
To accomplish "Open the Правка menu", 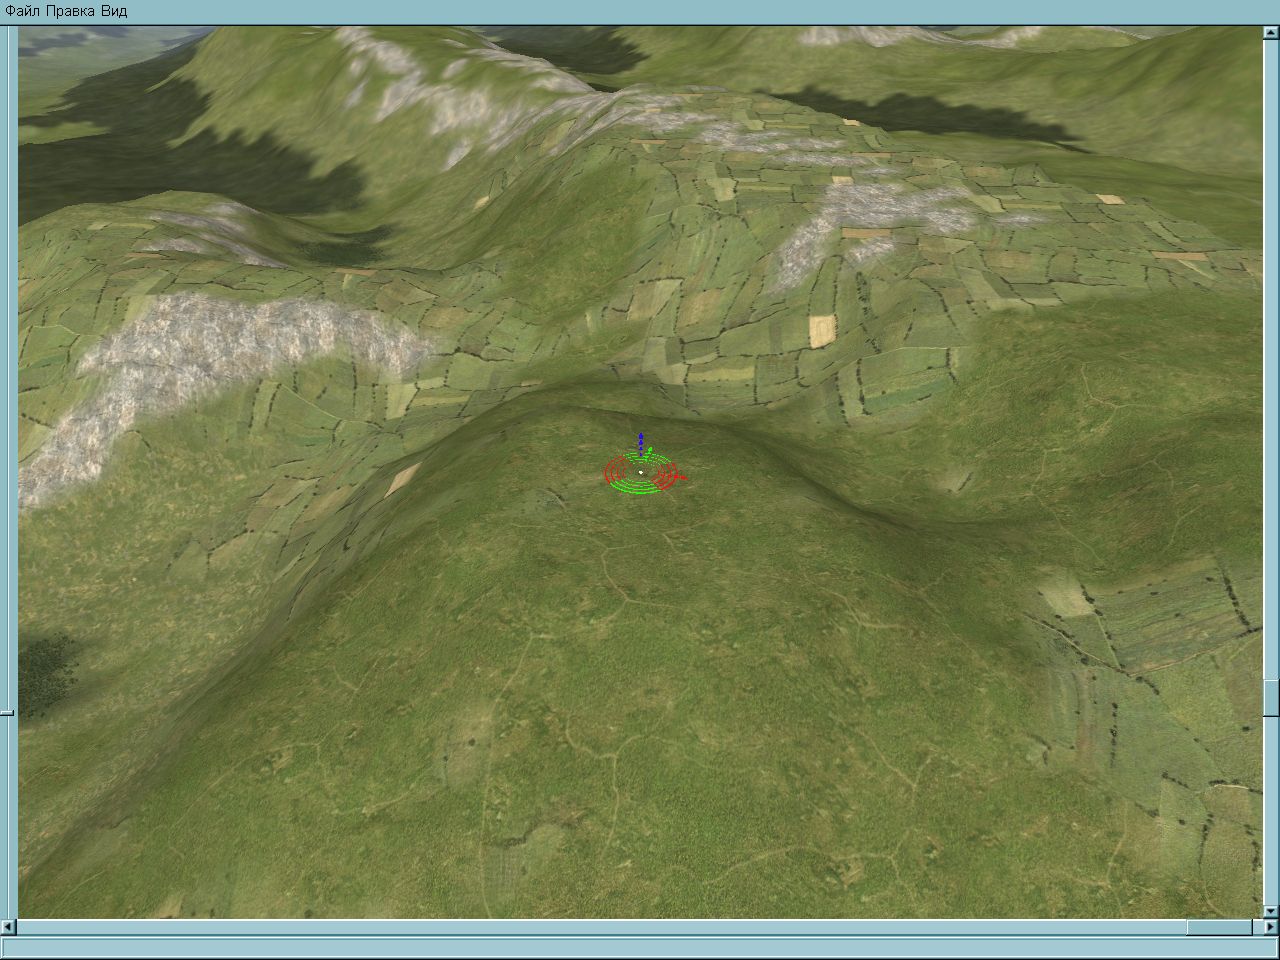I will point(71,11).
